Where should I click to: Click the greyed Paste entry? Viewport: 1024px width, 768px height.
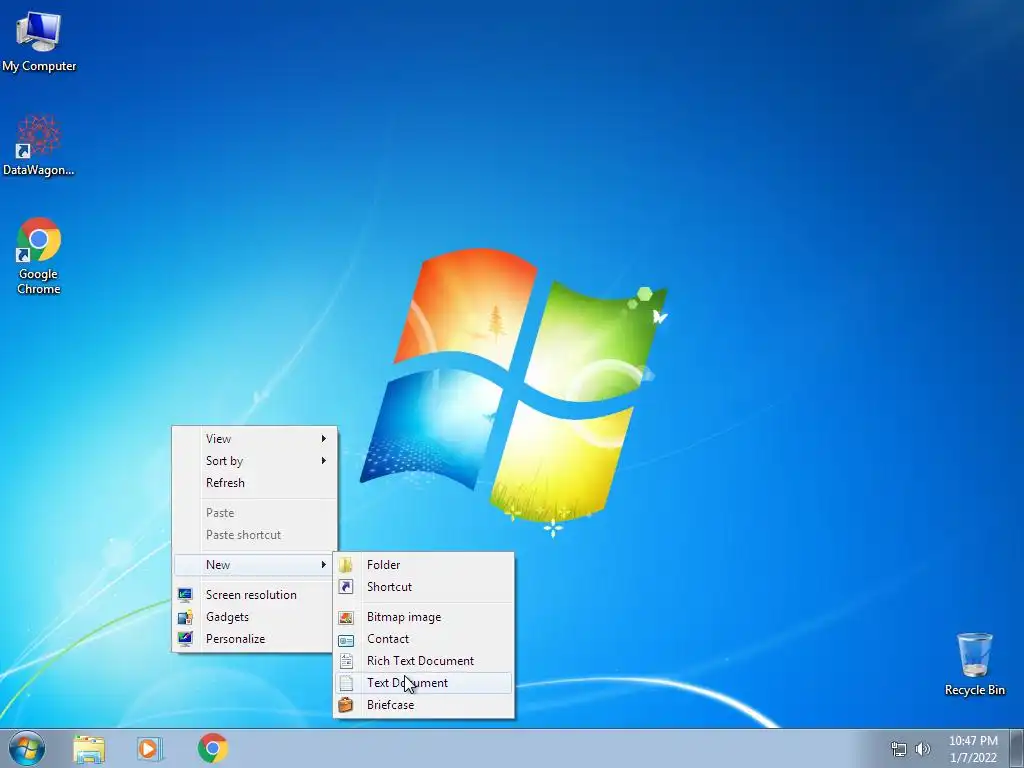click(x=255, y=513)
